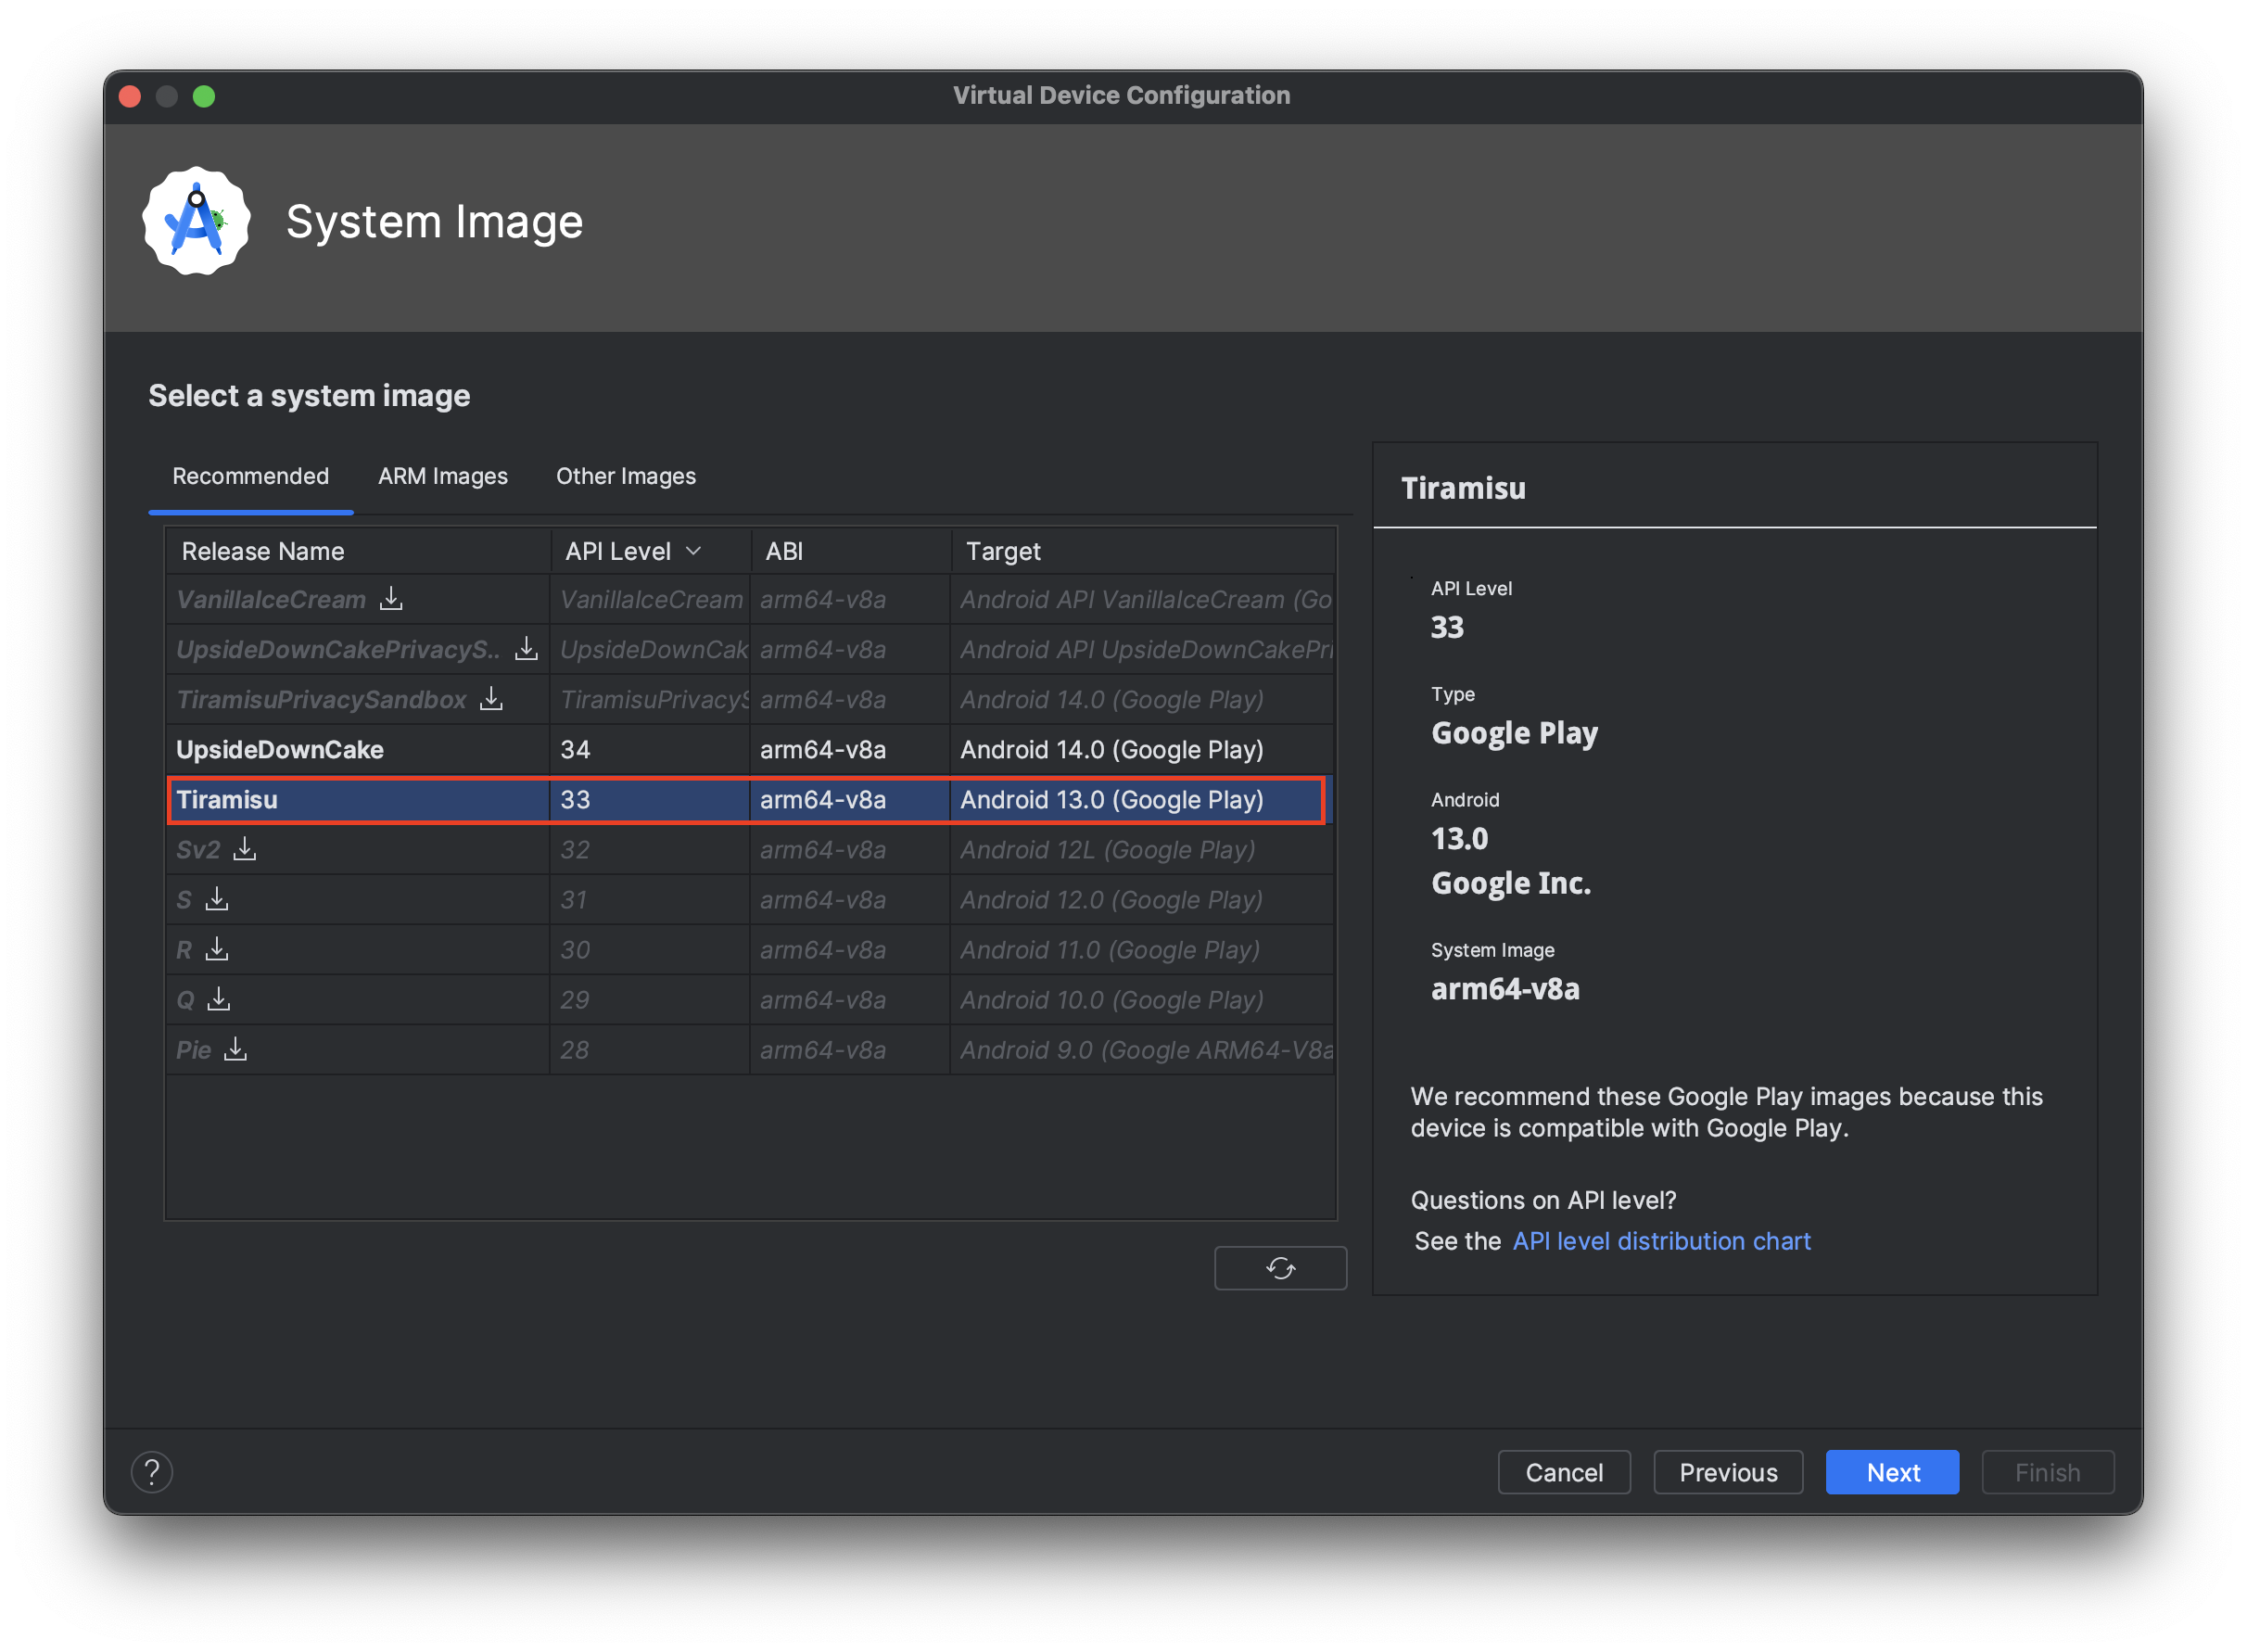The image size is (2247, 1652).
Task: Open the API level distribution chart link
Action: (1661, 1241)
